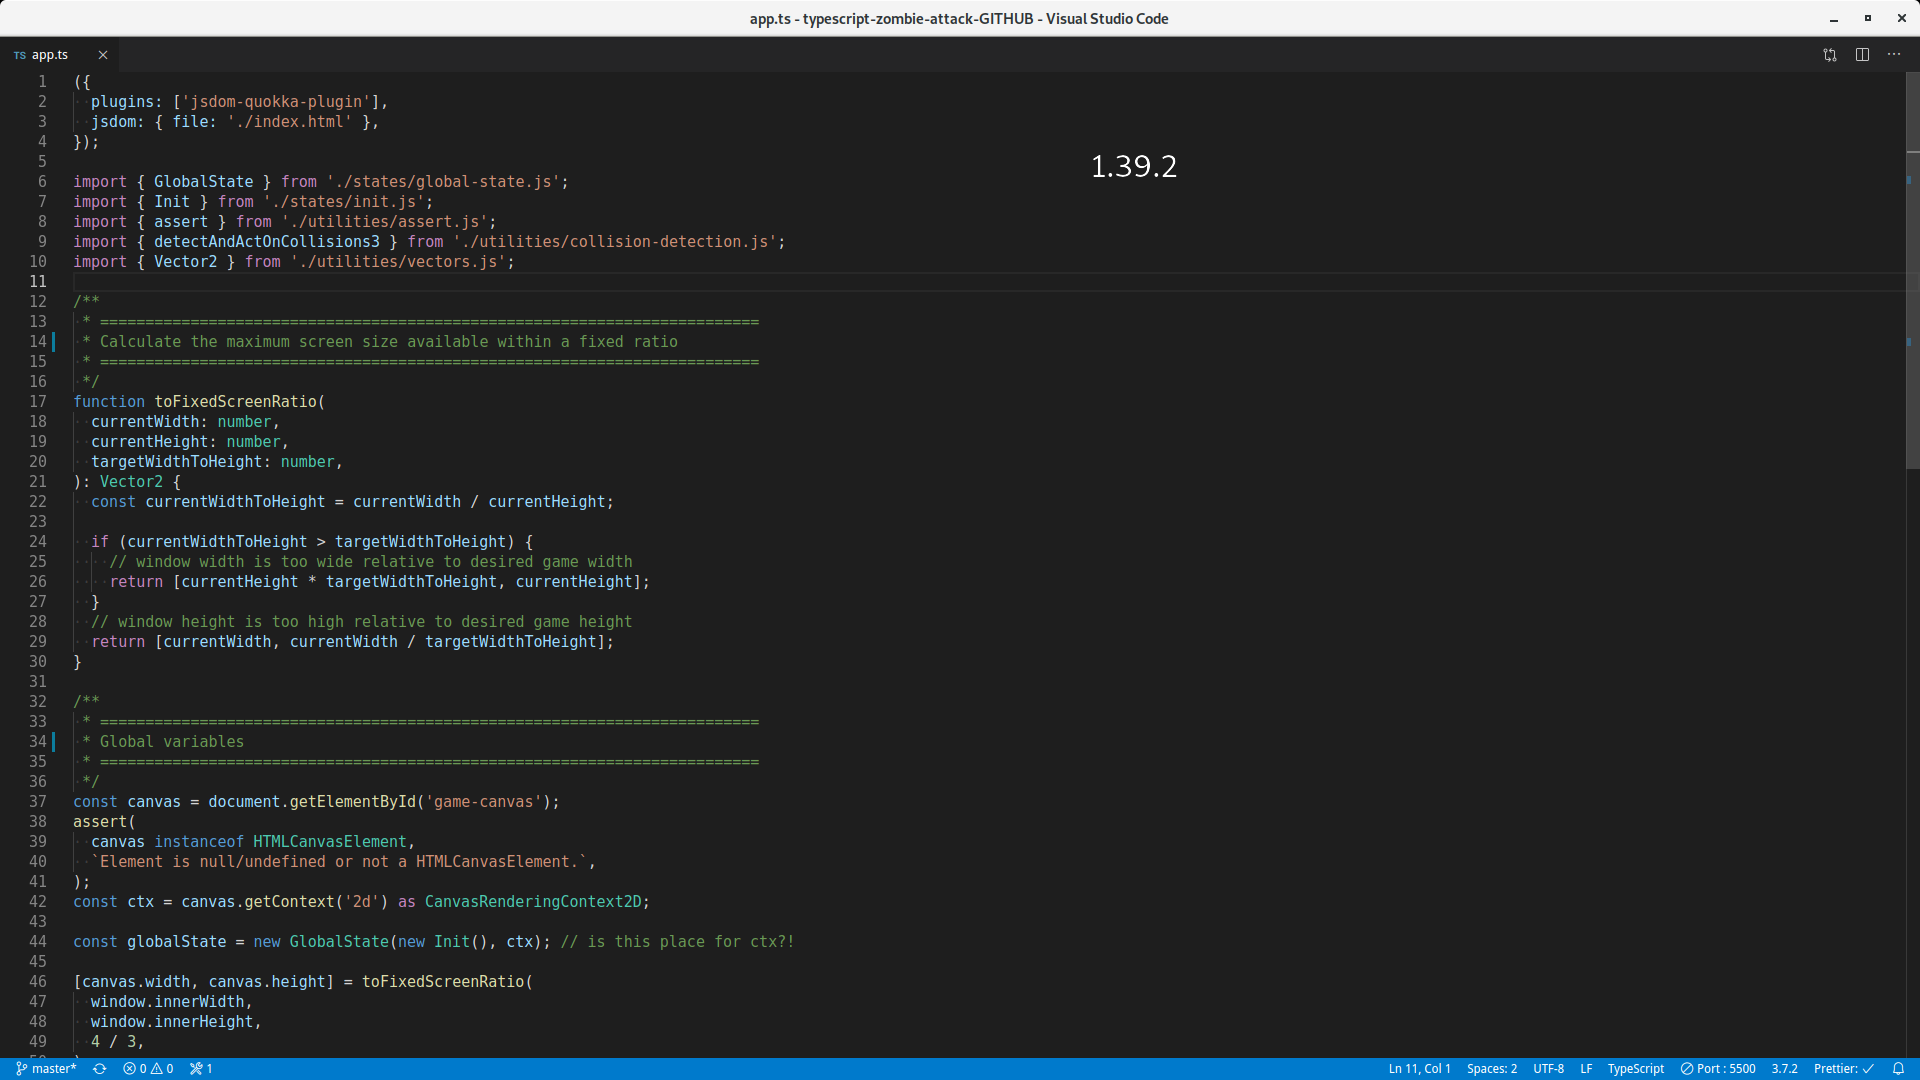Click './index.html' string on line 3
1920x1080 pixels.
[290, 122]
